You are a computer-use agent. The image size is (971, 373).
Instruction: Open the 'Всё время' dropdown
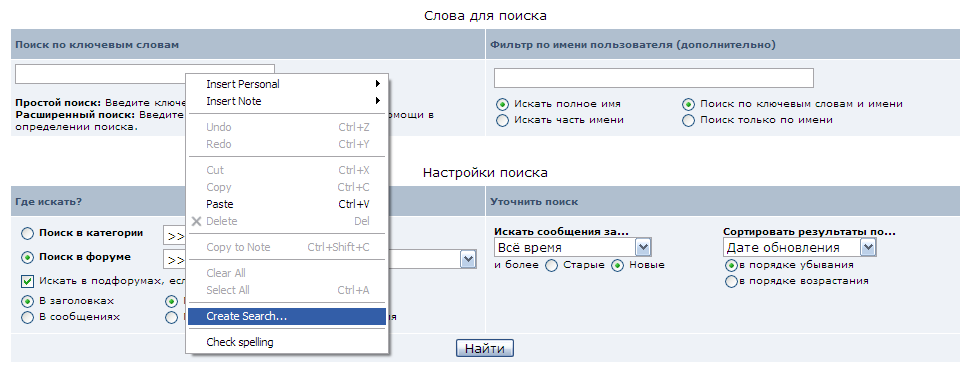(x=573, y=248)
